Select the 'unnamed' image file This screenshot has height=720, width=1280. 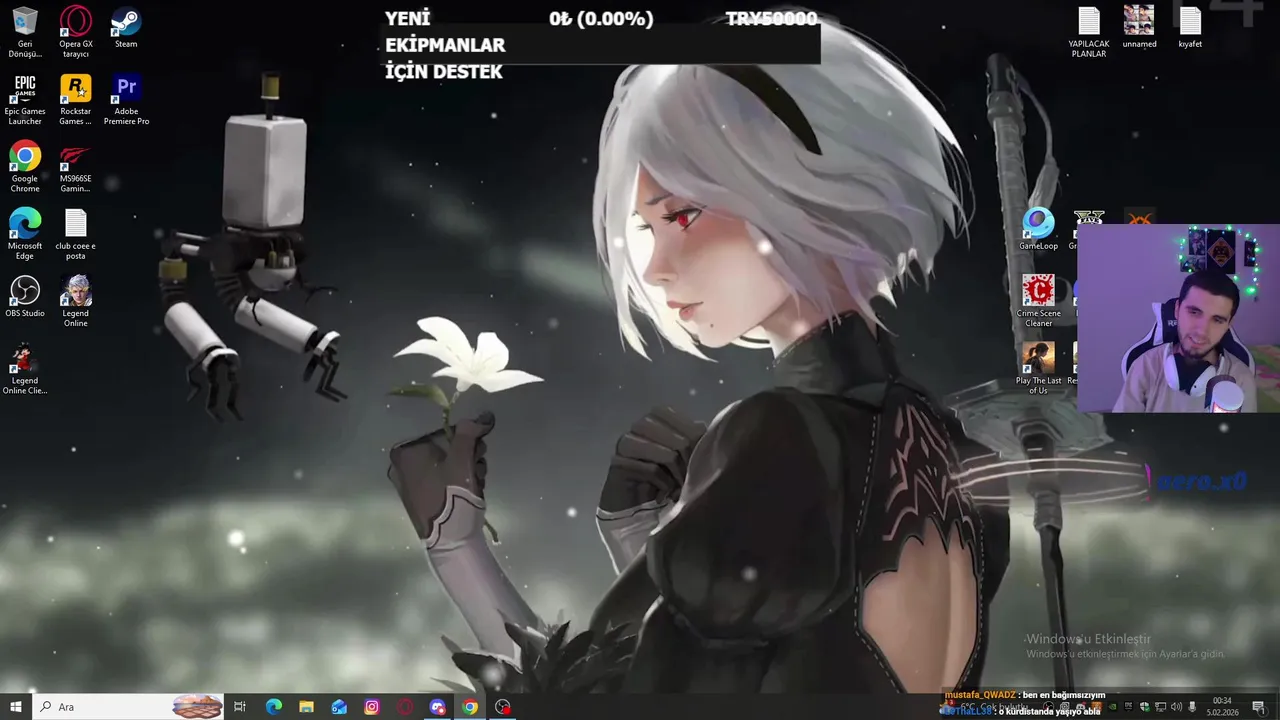1139,27
